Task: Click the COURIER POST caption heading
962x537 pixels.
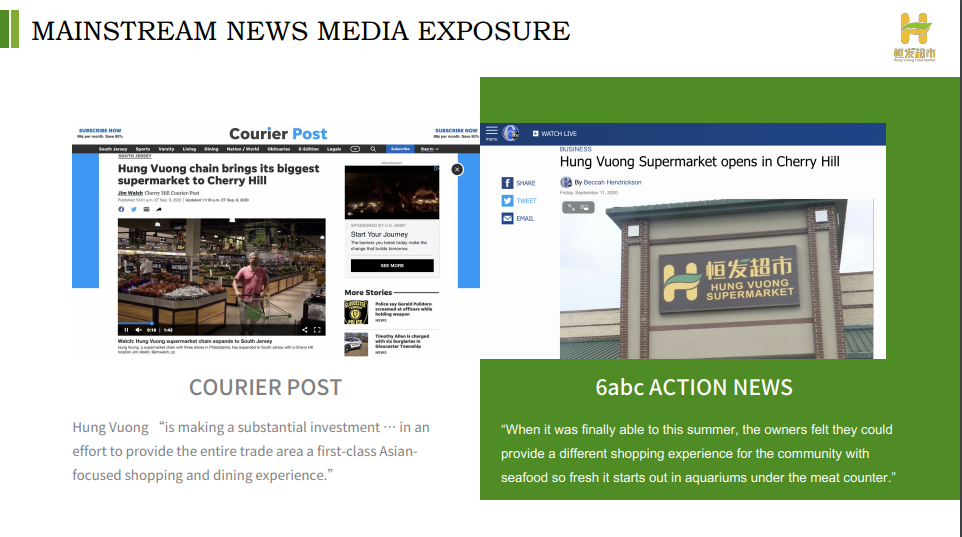Action: [265, 387]
